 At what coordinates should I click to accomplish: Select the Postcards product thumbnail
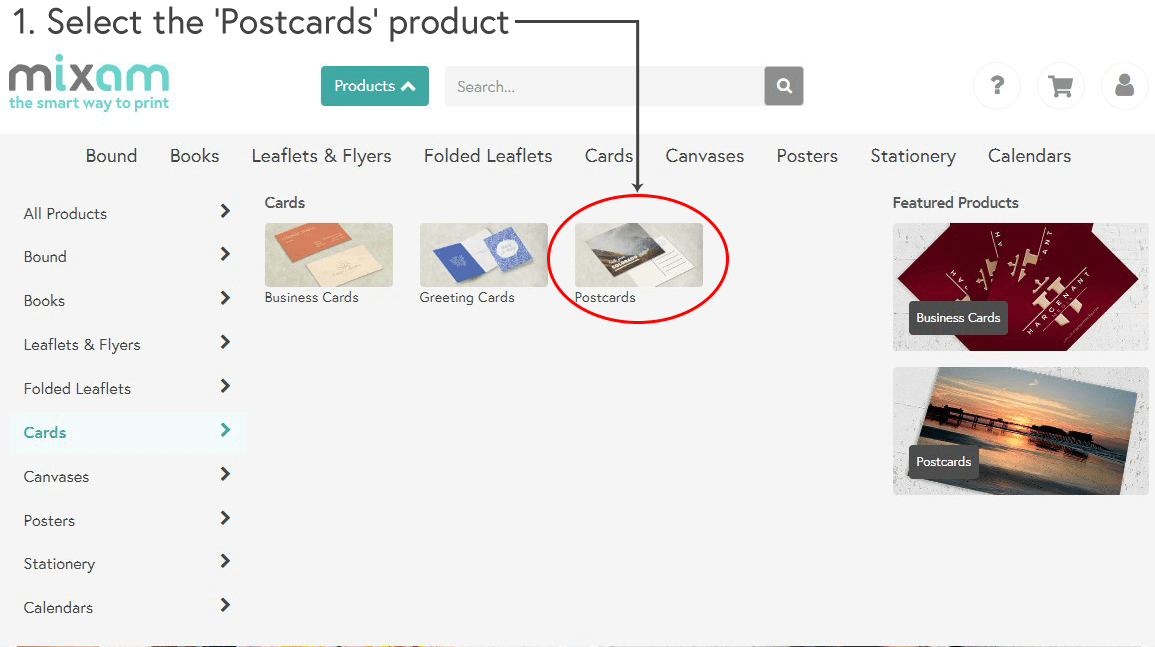[x=638, y=255]
